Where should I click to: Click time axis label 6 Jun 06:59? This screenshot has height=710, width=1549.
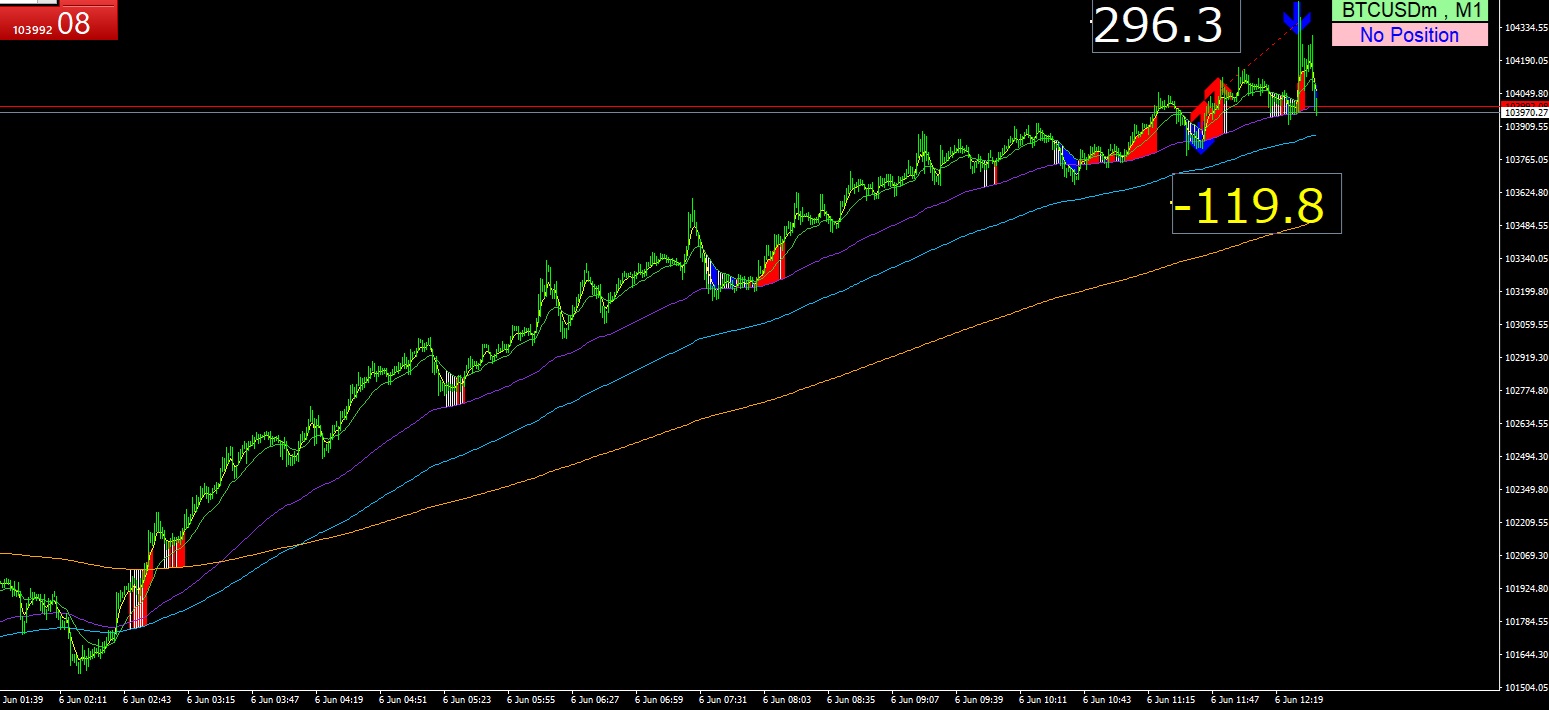pos(659,701)
